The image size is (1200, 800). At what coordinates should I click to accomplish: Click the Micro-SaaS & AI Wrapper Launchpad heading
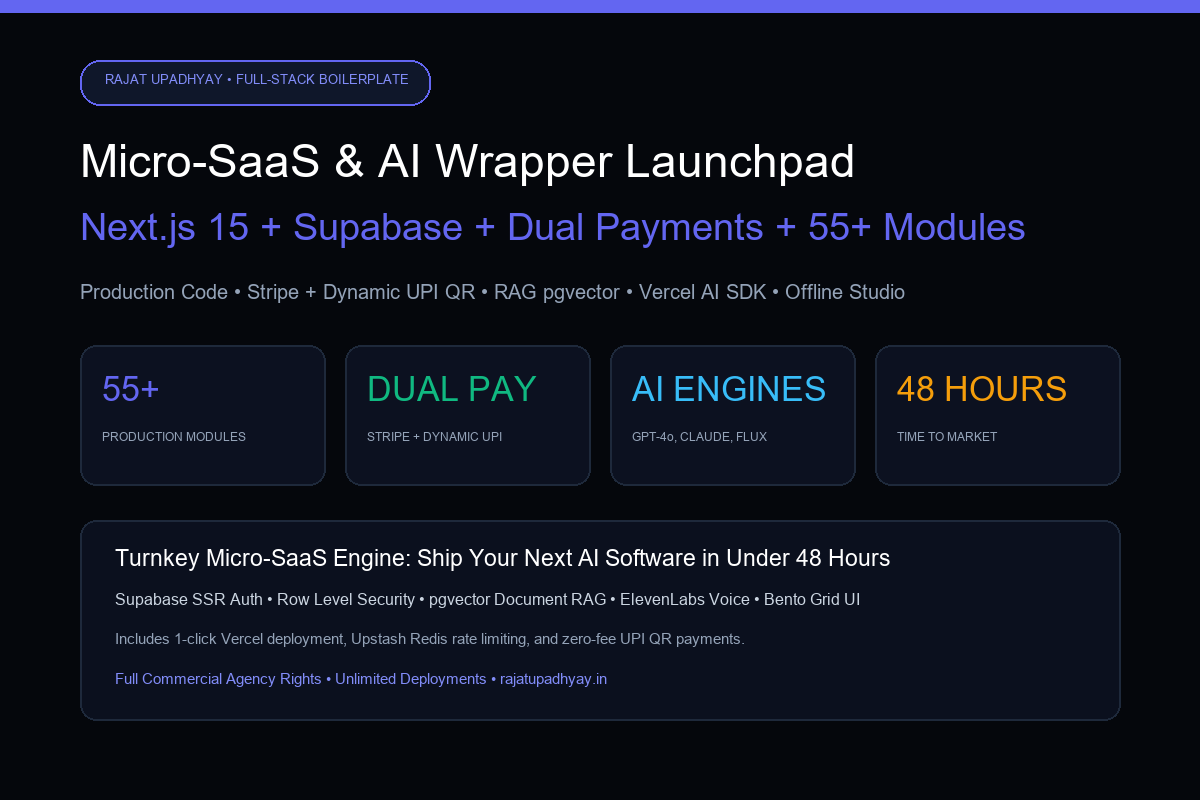(x=467, y=162)
